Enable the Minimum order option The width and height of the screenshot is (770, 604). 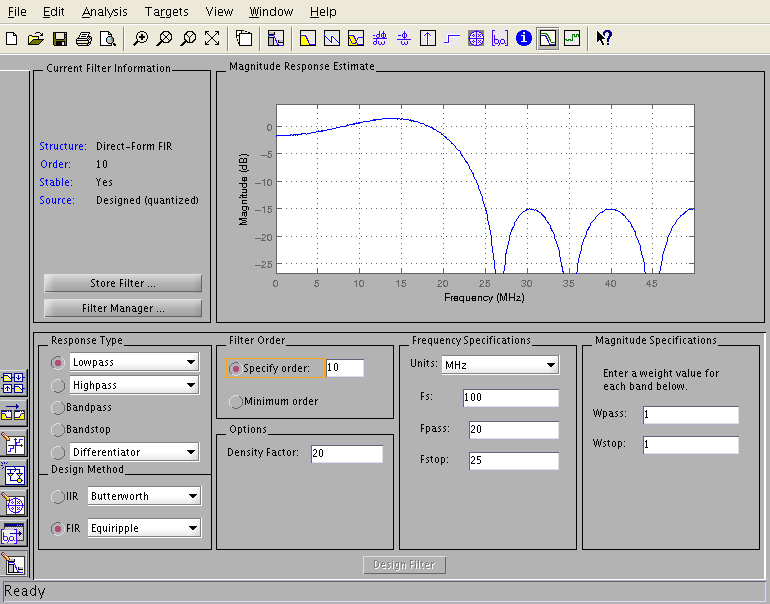click(236, 401)
